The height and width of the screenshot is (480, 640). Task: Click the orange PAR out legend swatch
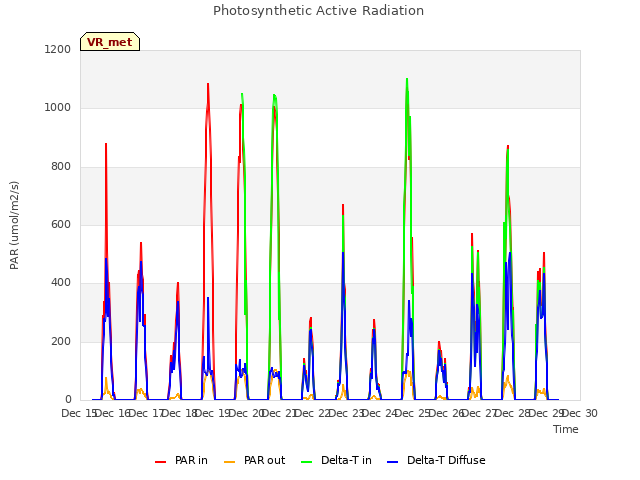(x=230, y=462)
